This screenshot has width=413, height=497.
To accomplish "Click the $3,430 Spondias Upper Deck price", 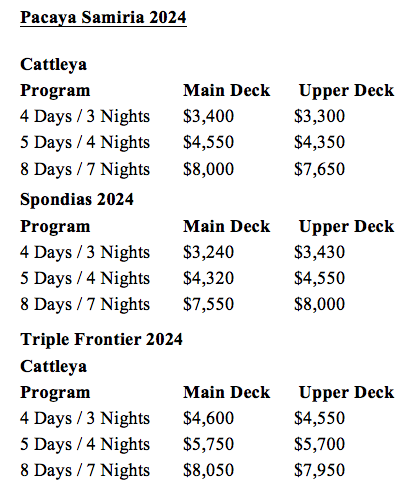I will (319, 252).
